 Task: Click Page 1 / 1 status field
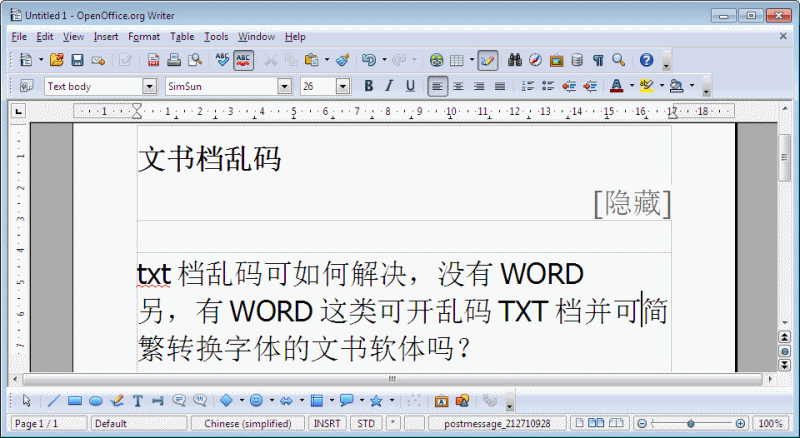tap(49, 424)
